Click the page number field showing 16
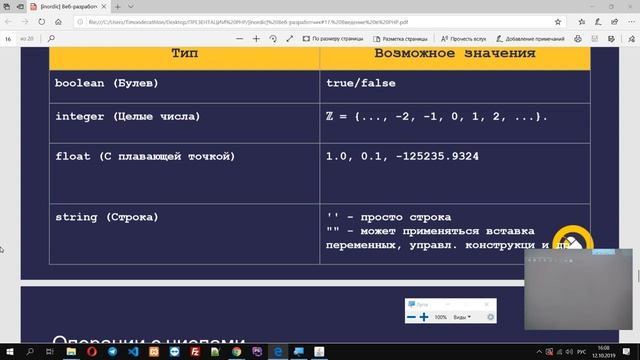The width and height of the screenshot is (640, 360). (8, 39)
